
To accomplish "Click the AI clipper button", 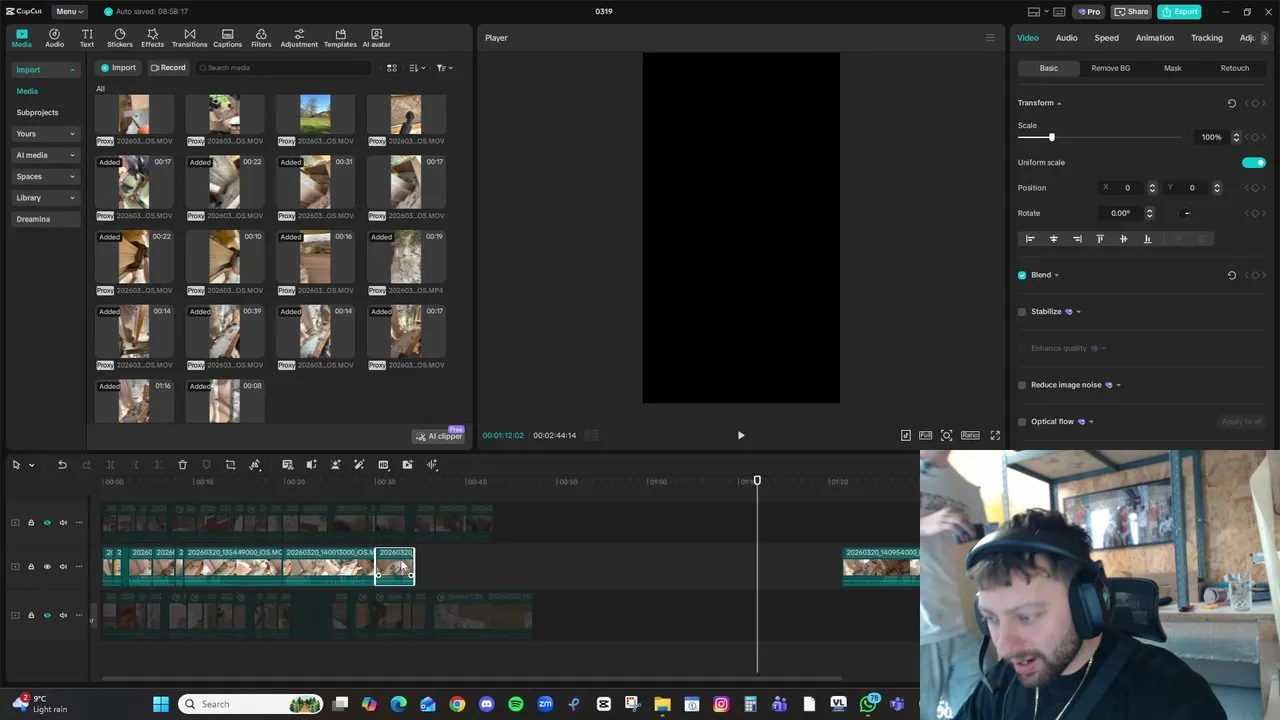I will tap(440, 436).
